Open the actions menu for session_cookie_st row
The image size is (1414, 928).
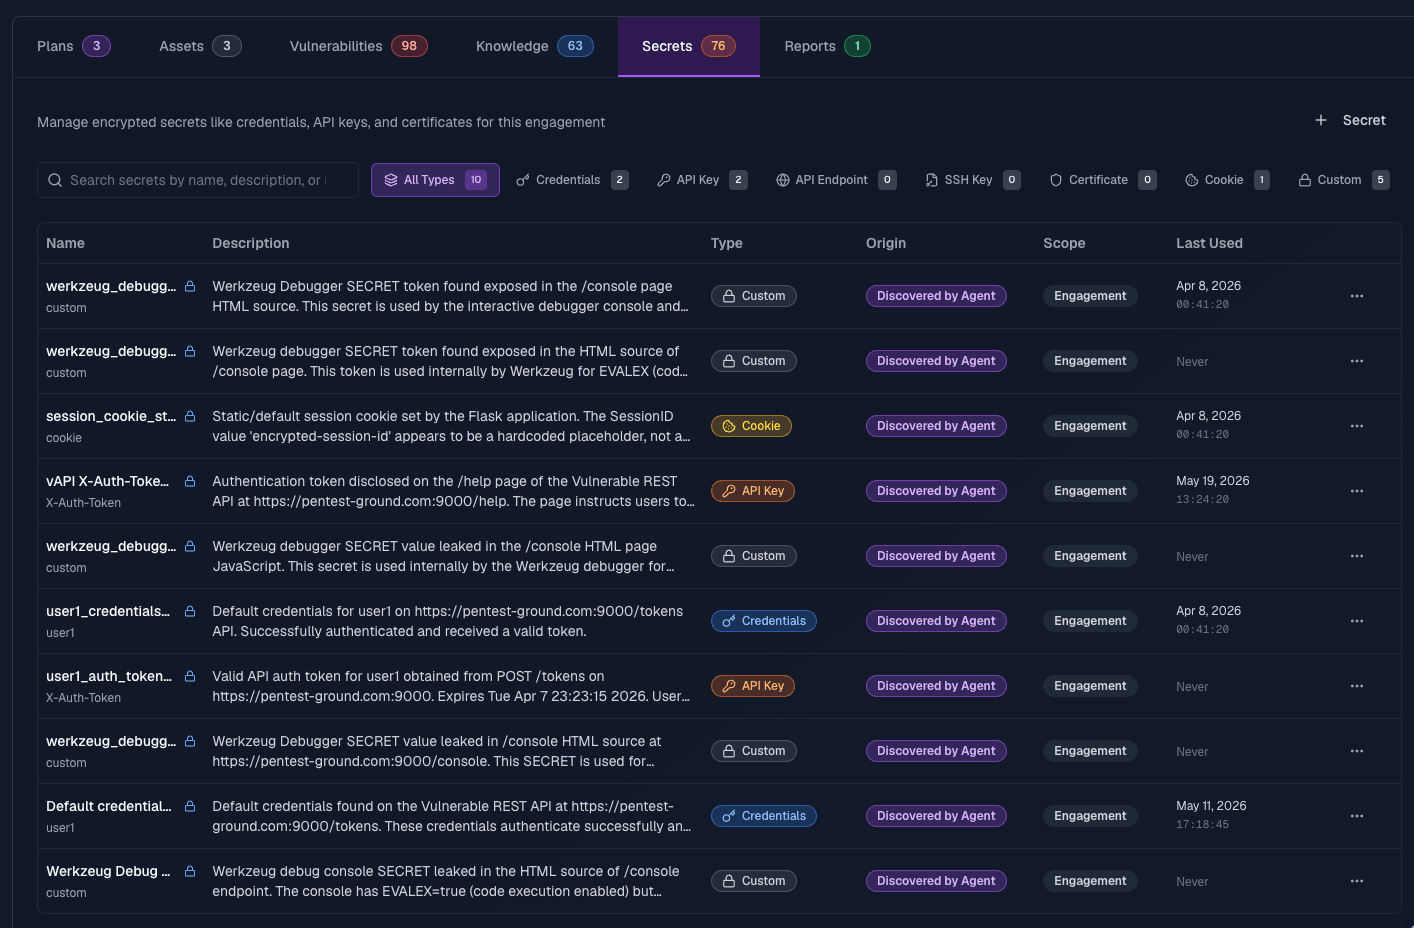(1357, 426)
